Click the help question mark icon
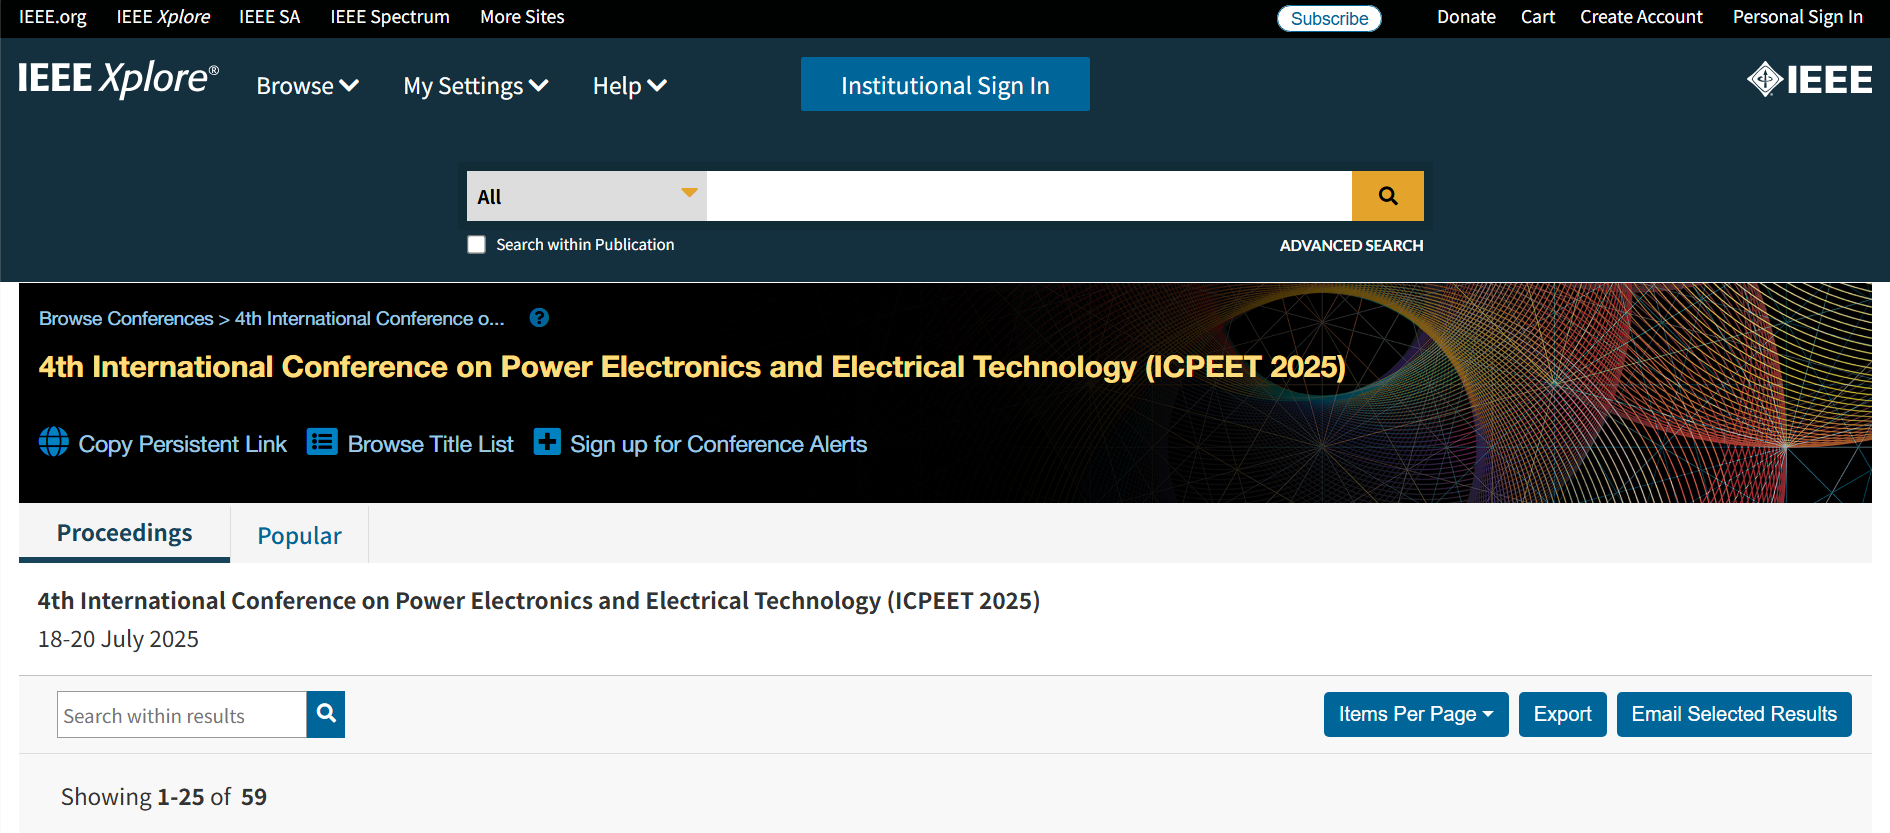Viewport: 1890px width, 833px height. (x=539, y=318)
